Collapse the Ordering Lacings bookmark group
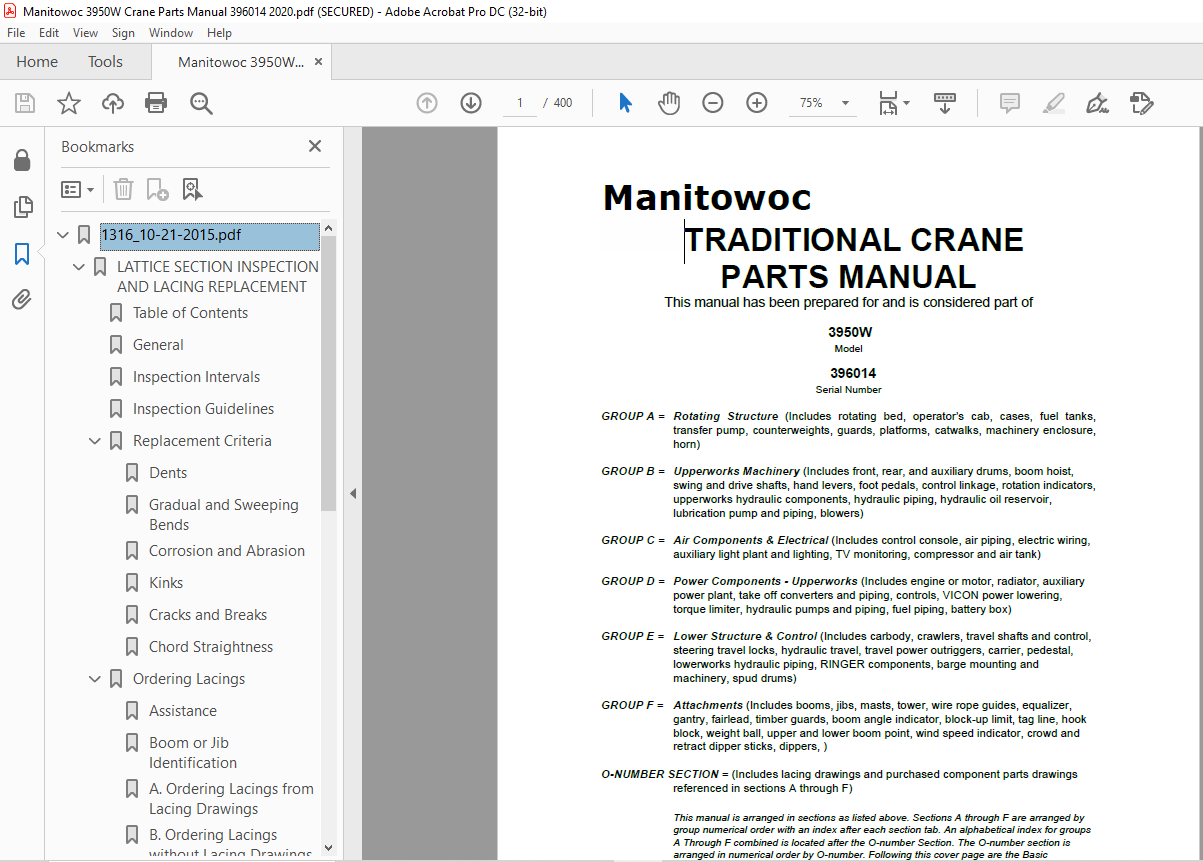 pyautogui.click(x=96, y=679)
